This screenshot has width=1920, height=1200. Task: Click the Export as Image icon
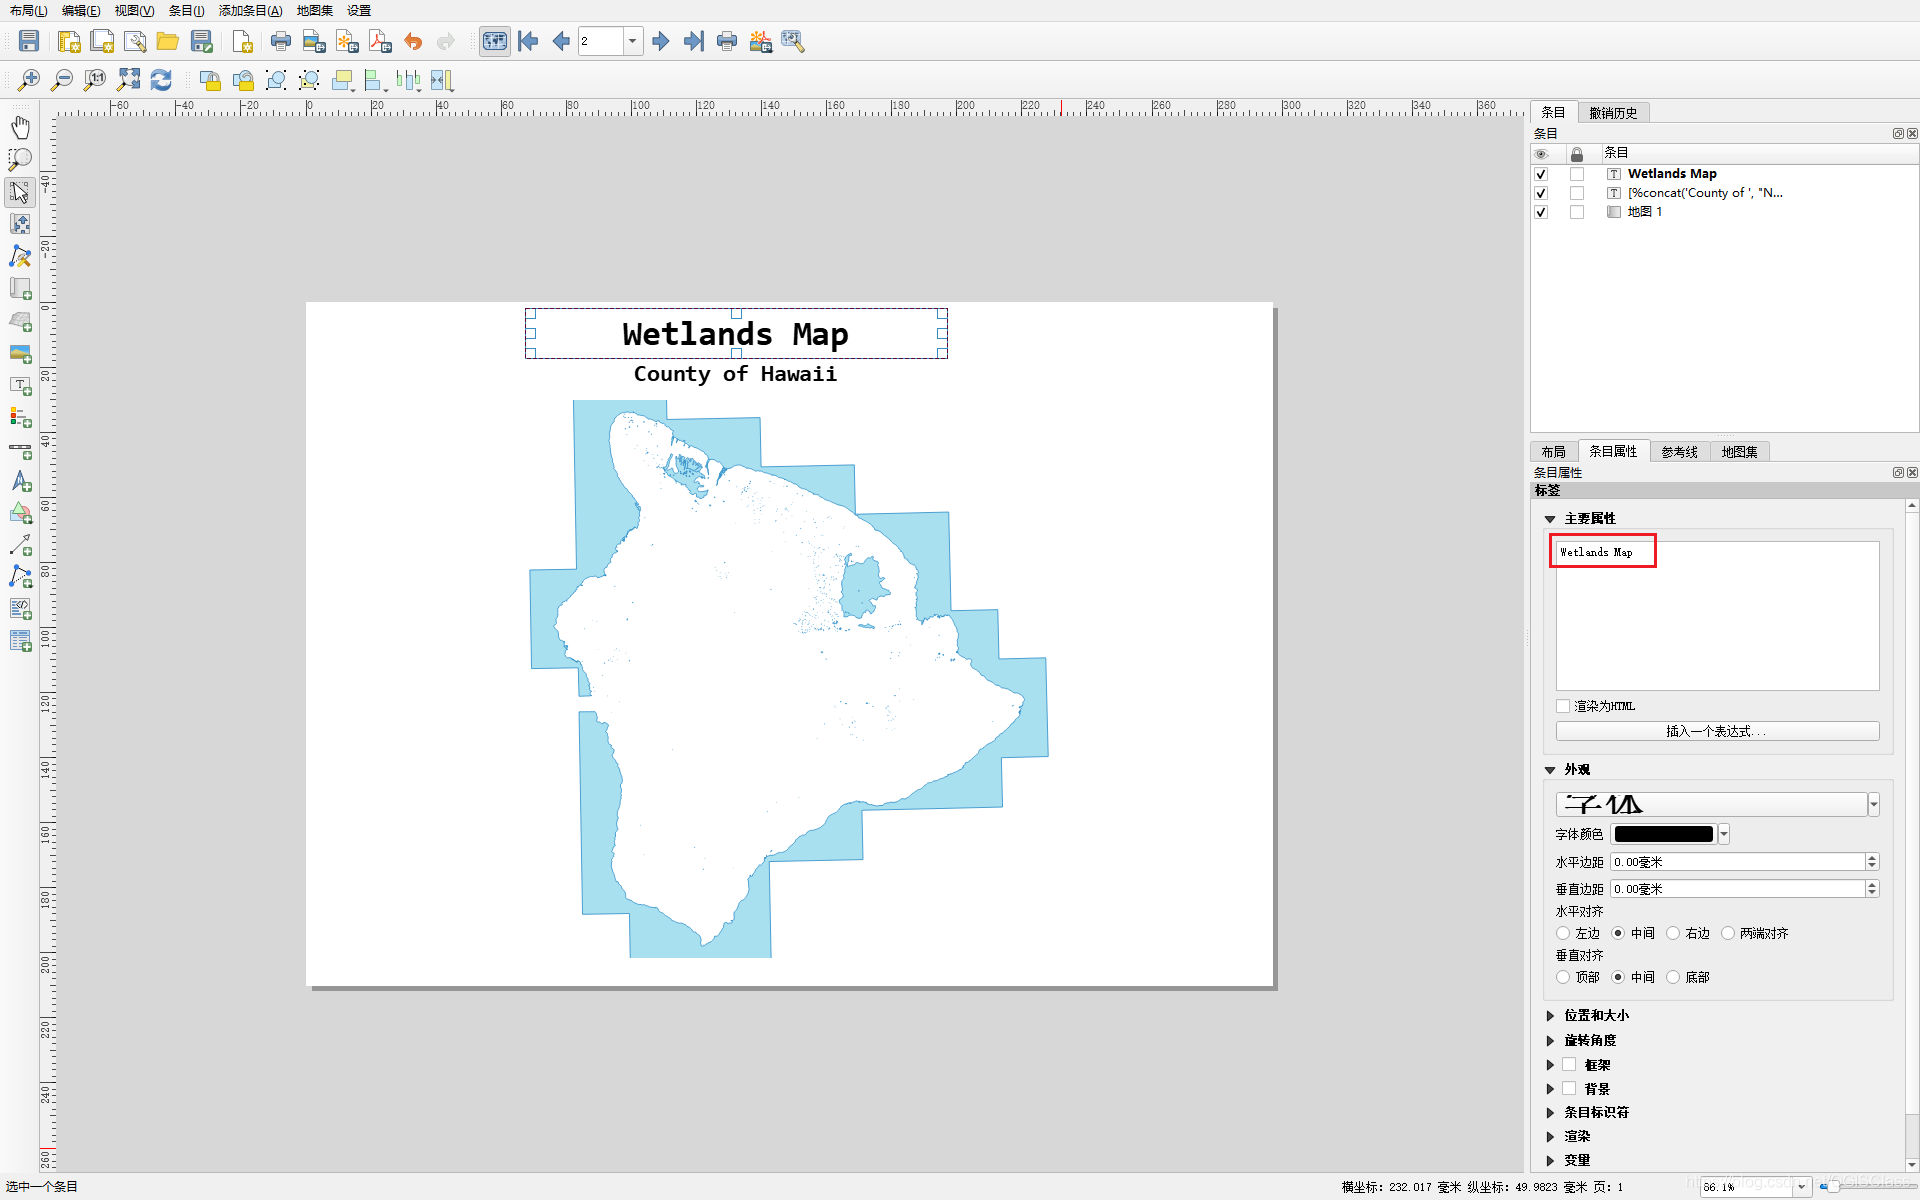point(314,41)
